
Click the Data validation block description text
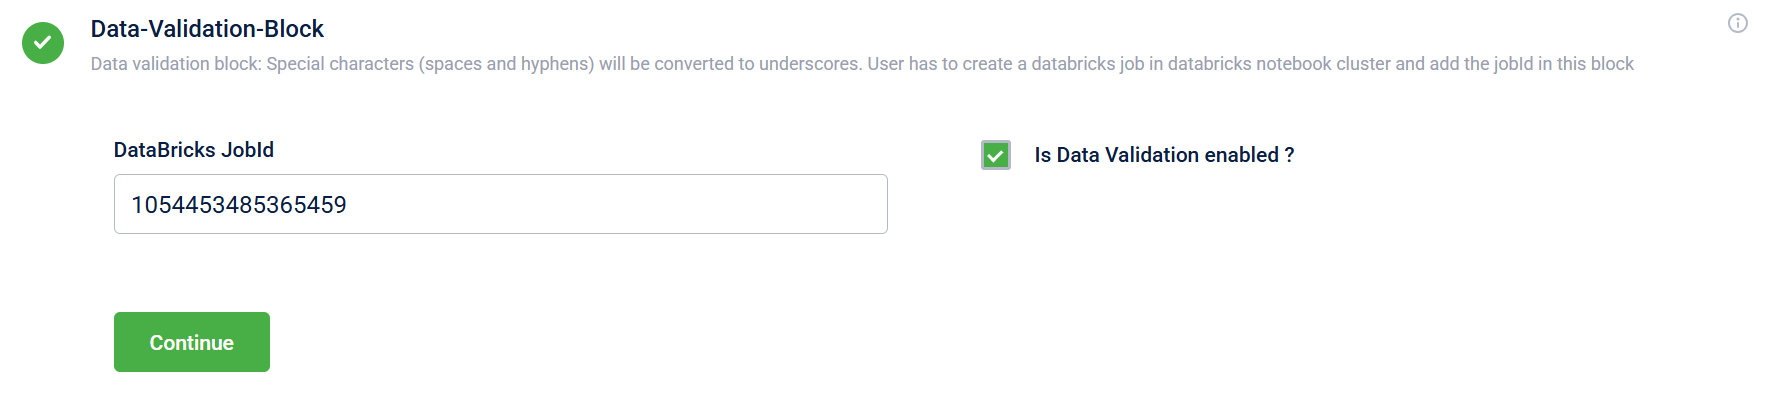tap(862, 64)
